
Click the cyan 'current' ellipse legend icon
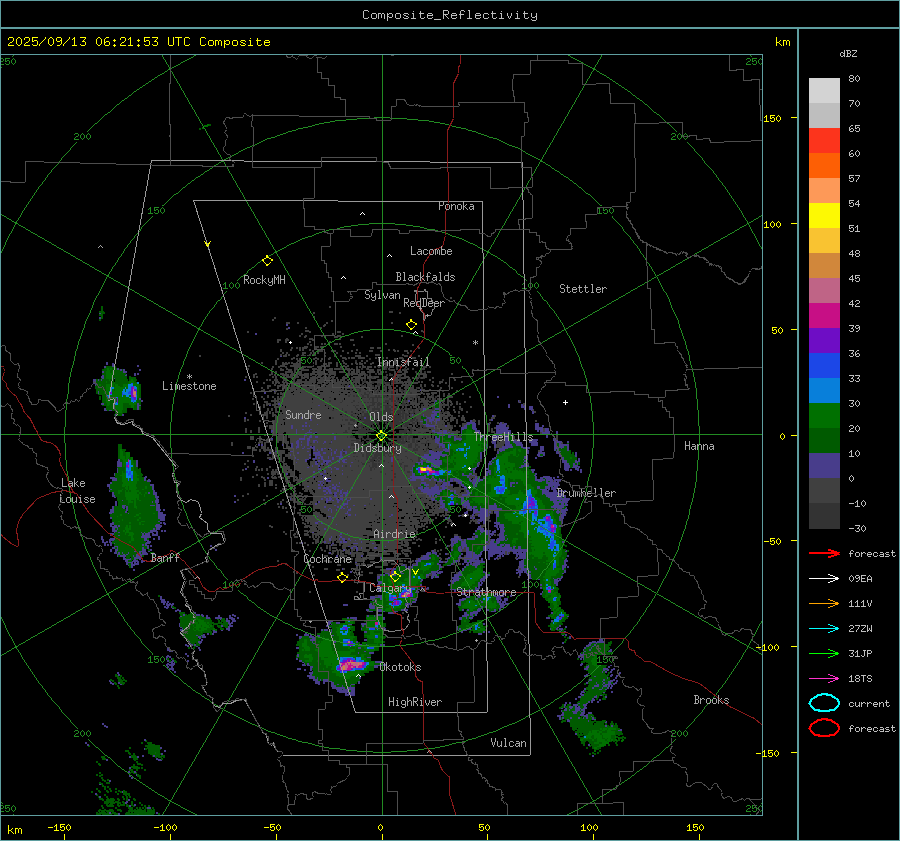[824, 703]
